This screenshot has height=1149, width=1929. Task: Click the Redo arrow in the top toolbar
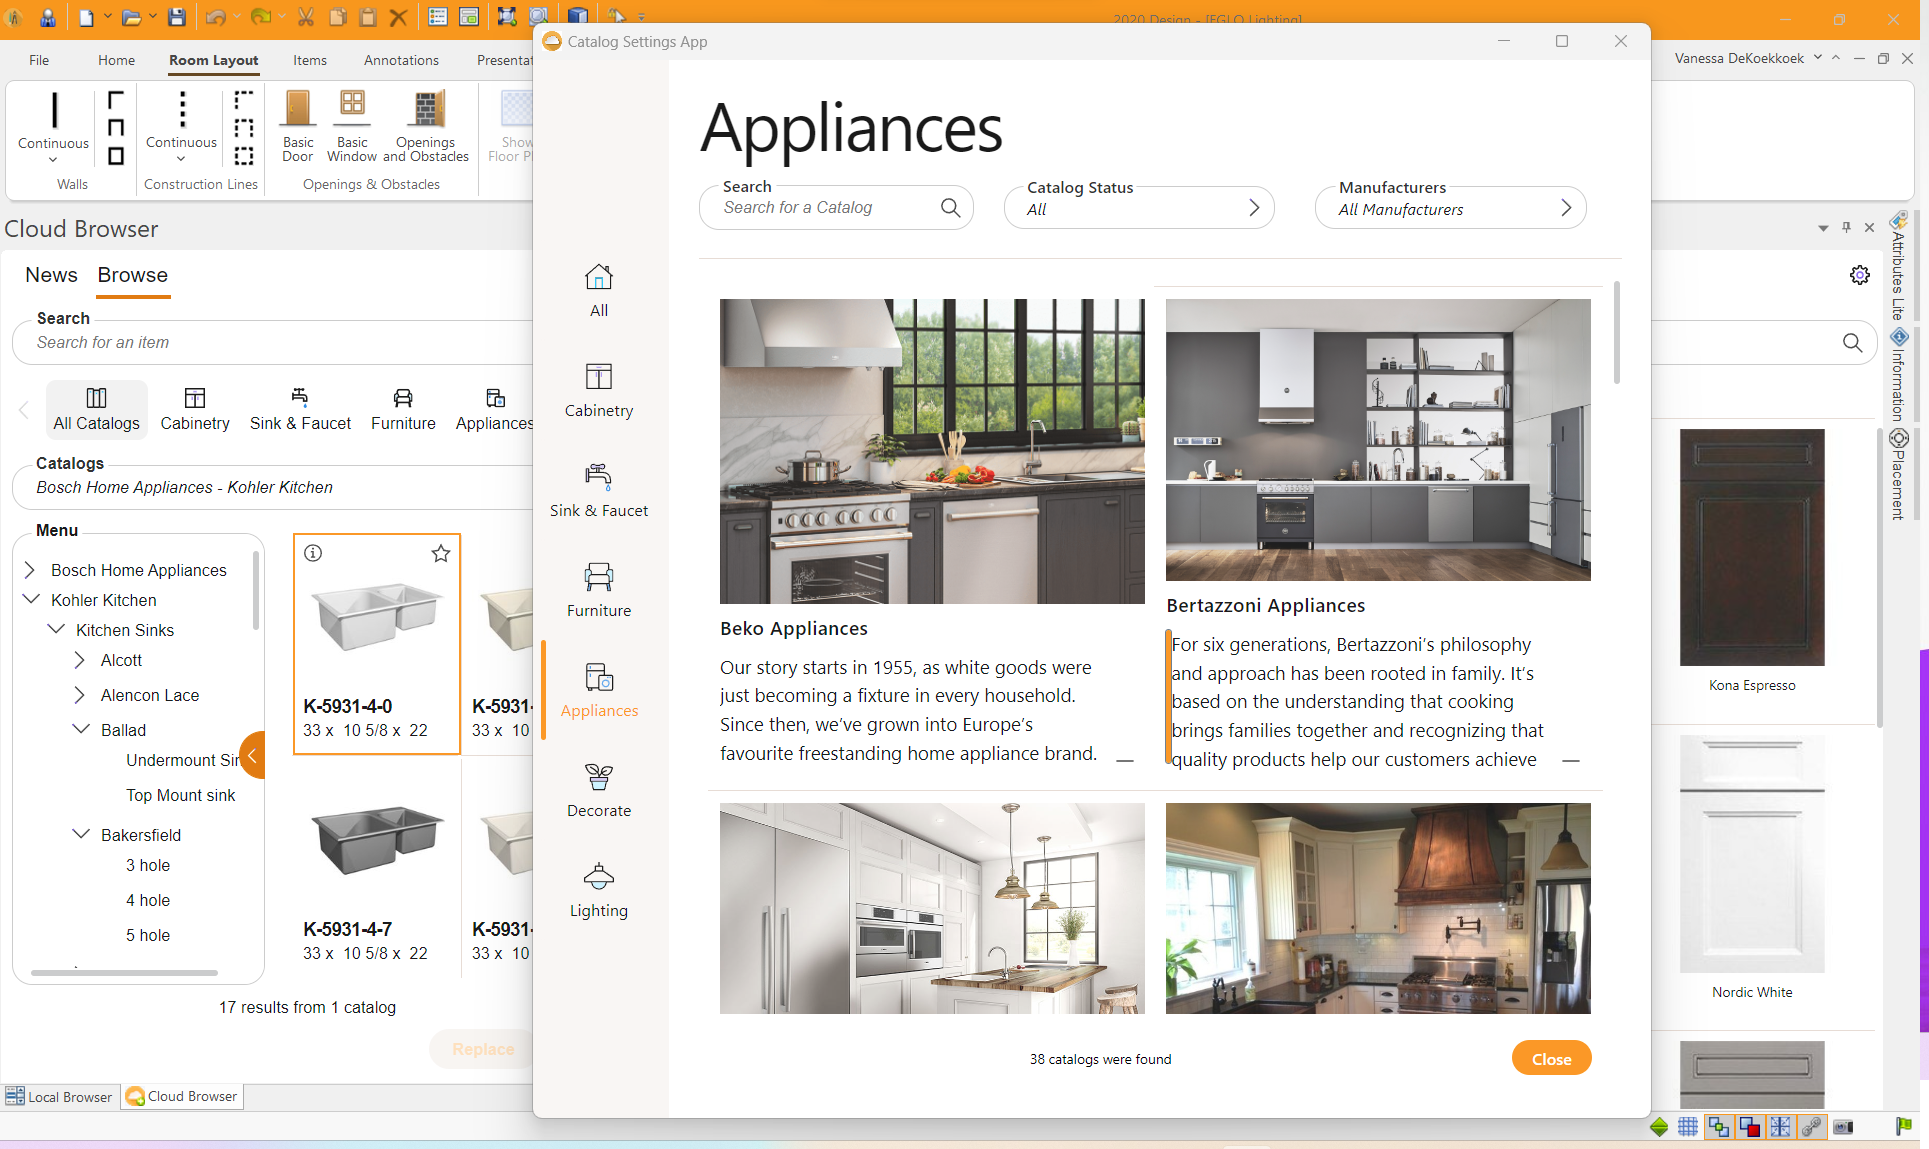click(260, 17)
